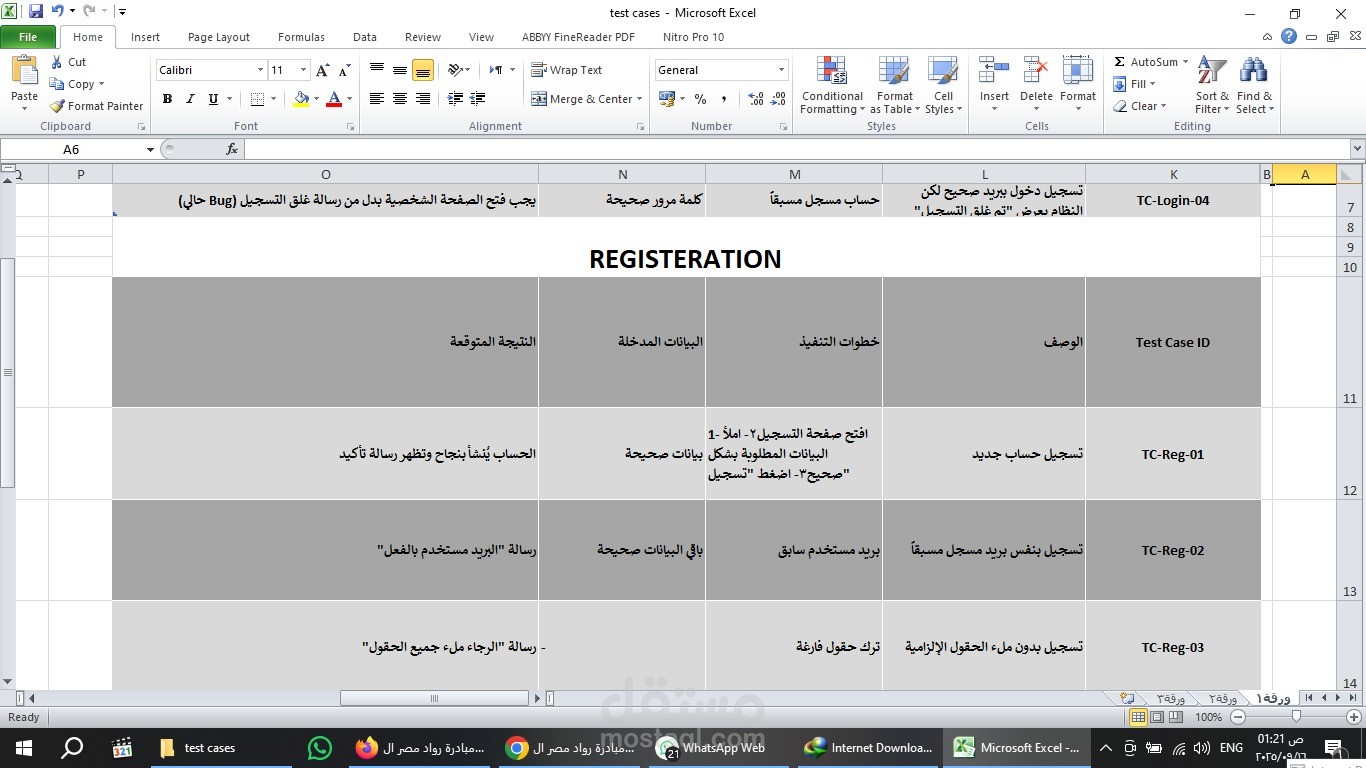Toggle Italic formatting

pyautogui.click(x=190, y=99)
